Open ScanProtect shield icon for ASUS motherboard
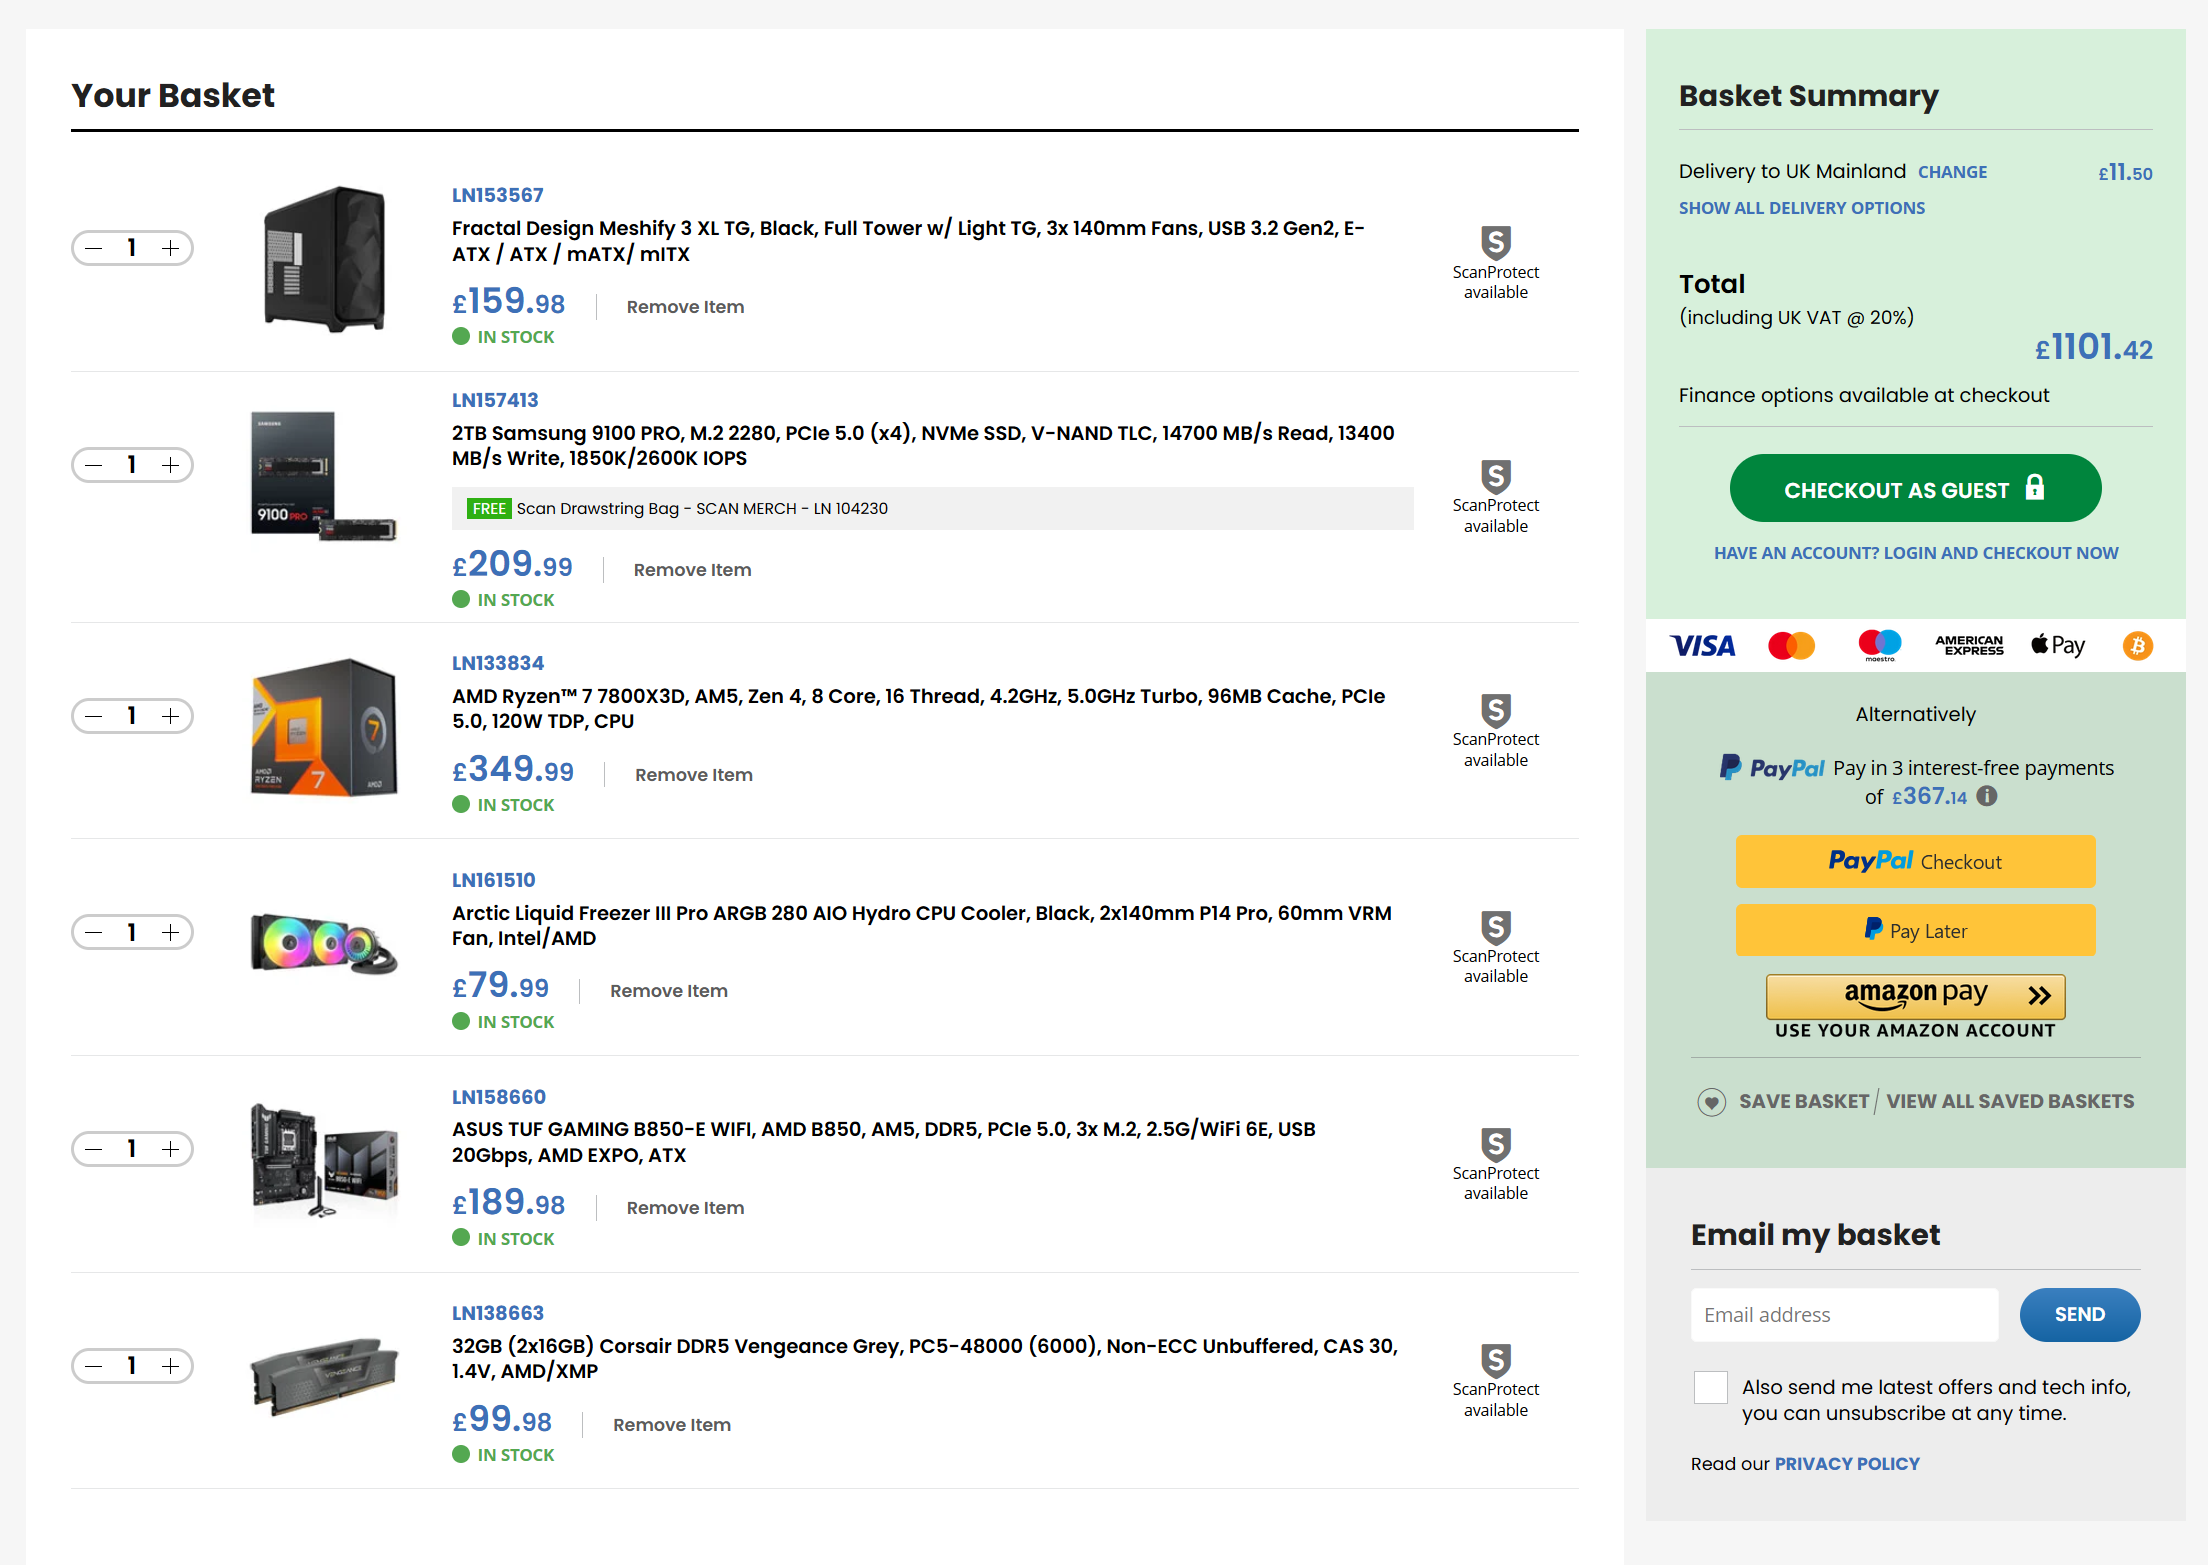This screenshot has width=2208, height=1565. (1496, 1144)
